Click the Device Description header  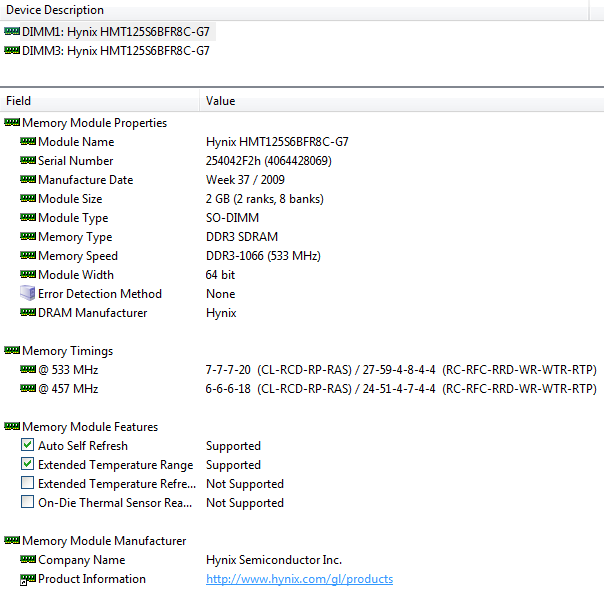pyautogui.click(x=54, y=10)
